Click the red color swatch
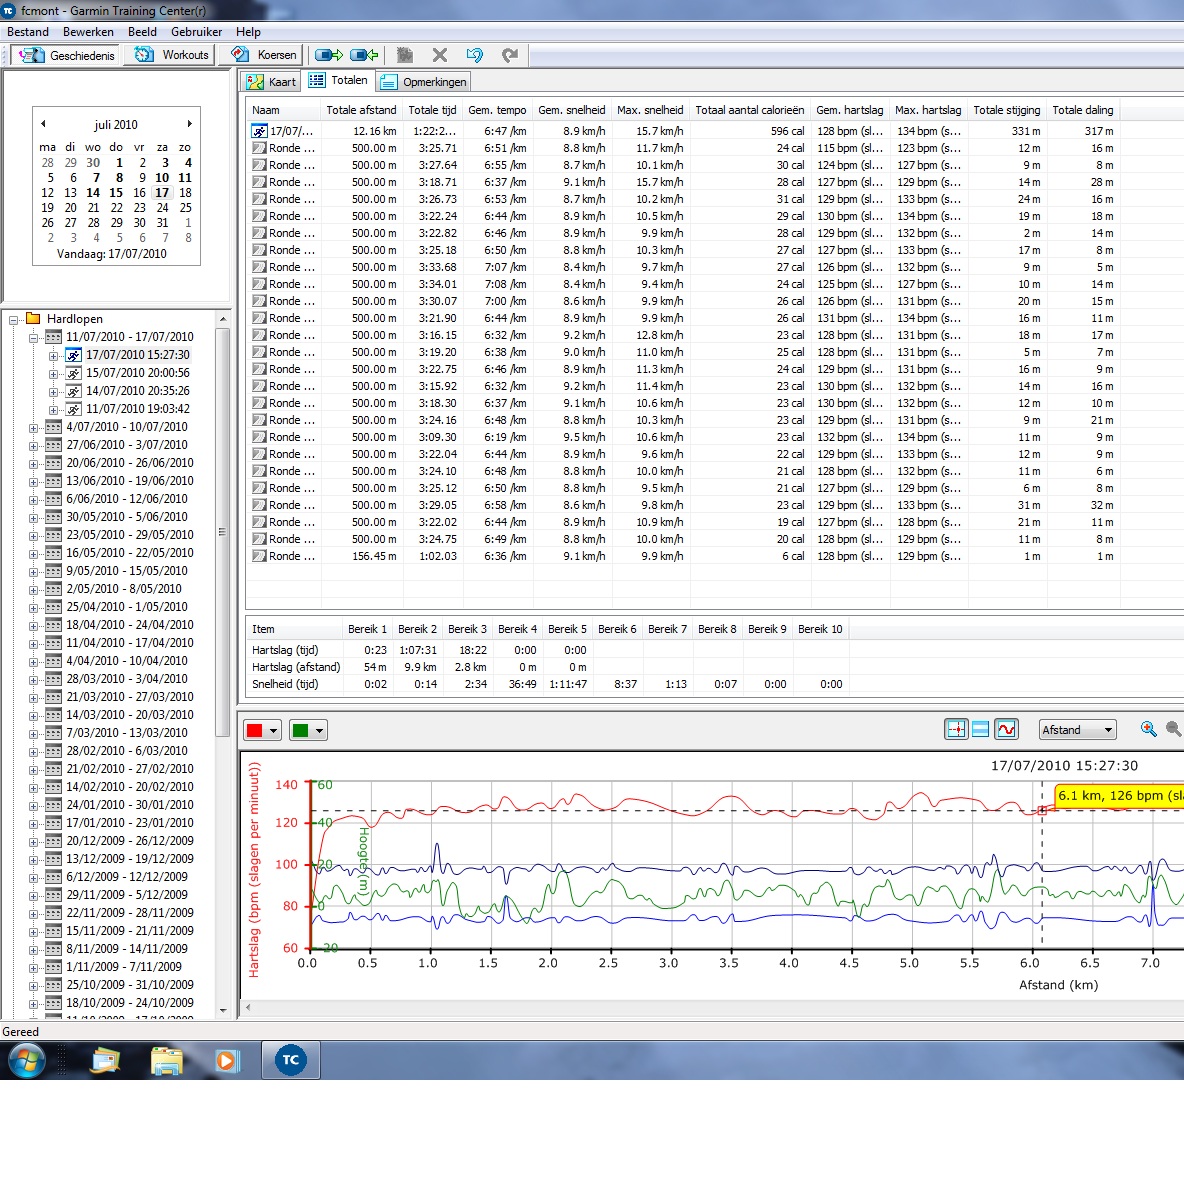 [254, 730]
